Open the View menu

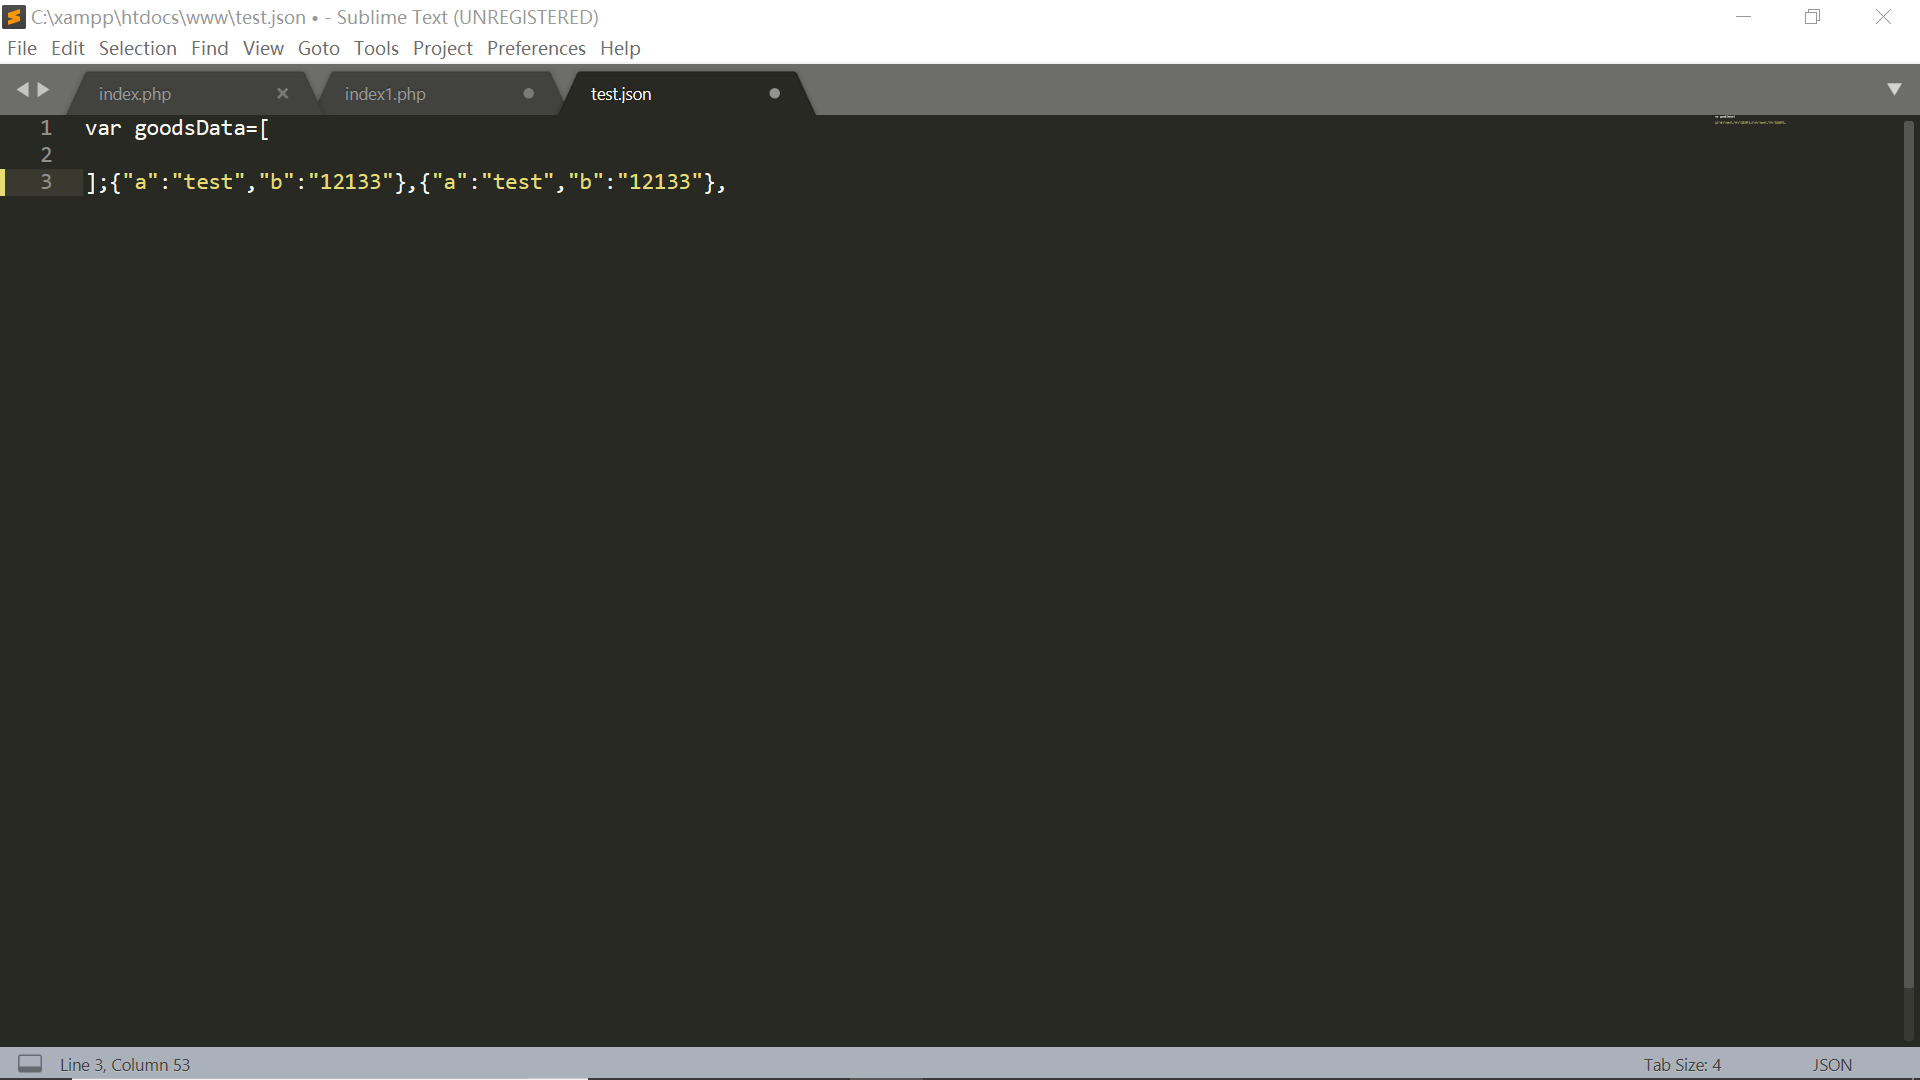[263, 48]
